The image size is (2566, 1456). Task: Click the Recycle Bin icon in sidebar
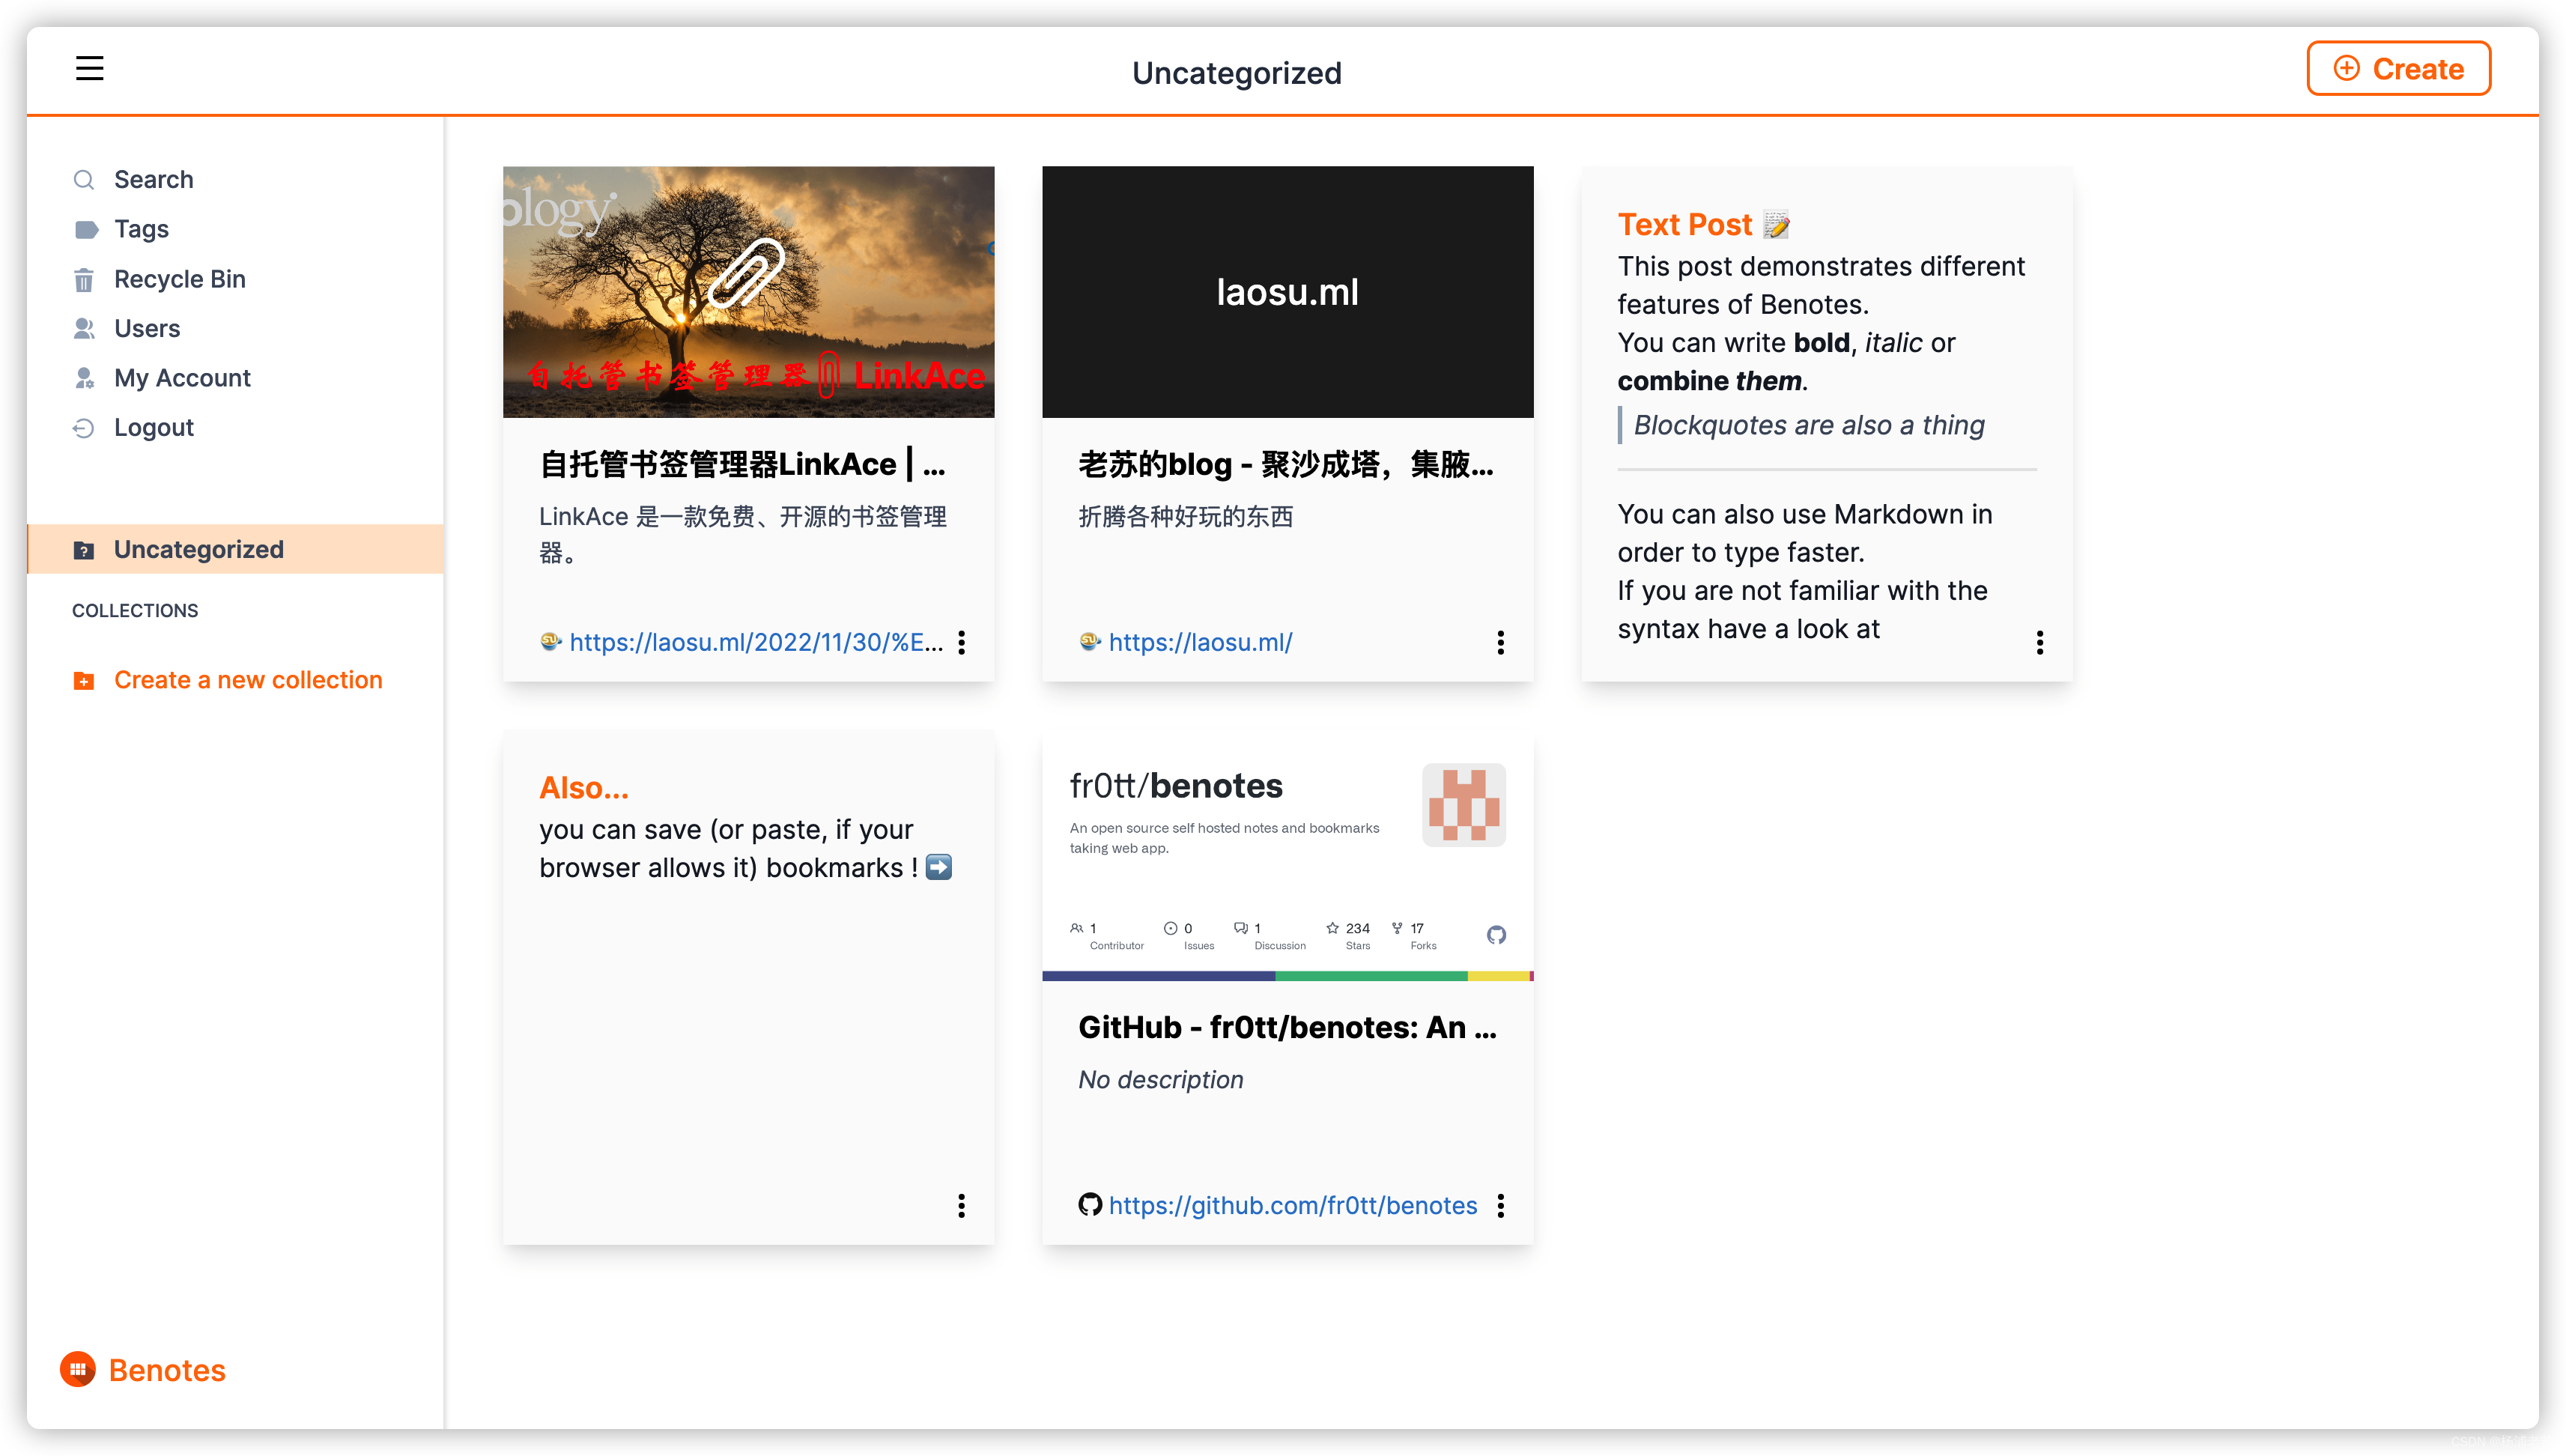85,277
